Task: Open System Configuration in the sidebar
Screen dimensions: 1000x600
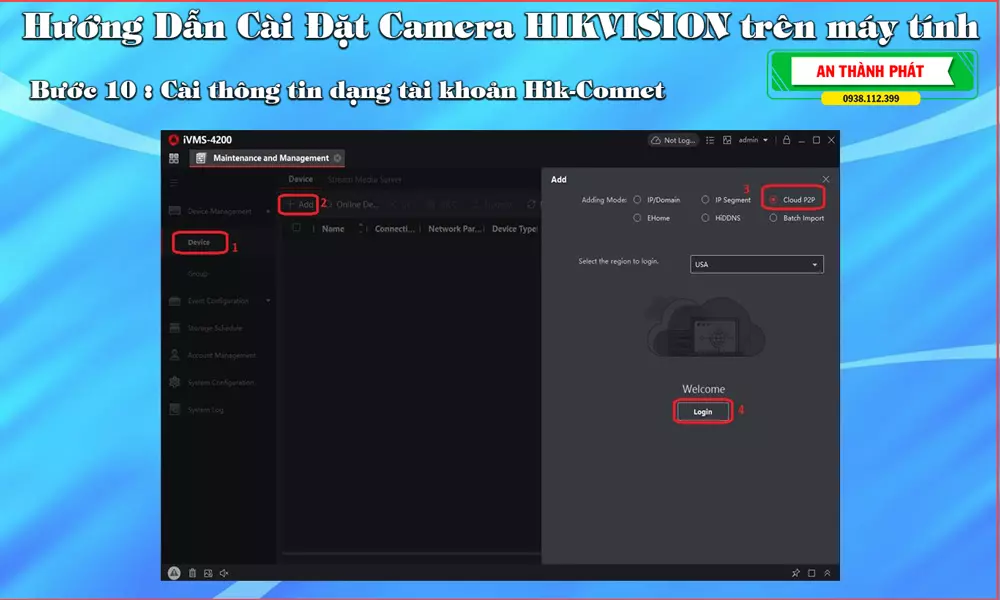Action: 221,383
